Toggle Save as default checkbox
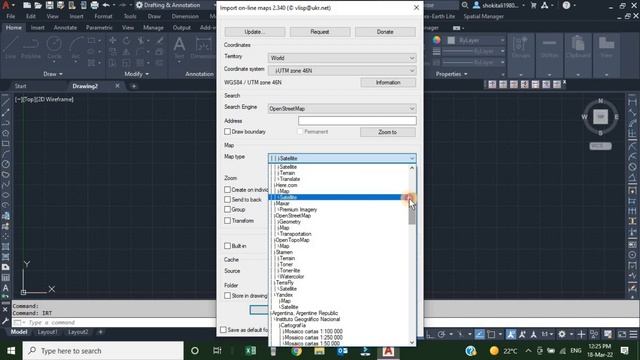Viewport: 640px width, 360px height. pos(223,330)
